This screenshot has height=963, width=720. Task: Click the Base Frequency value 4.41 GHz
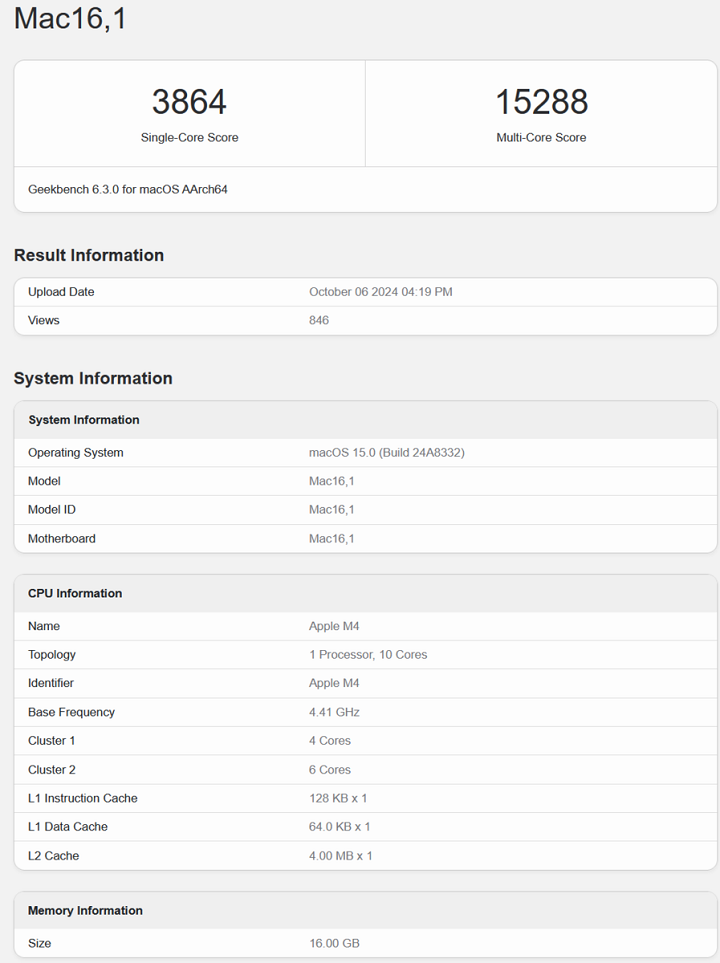pyautogui.click(x=334, y=712)
